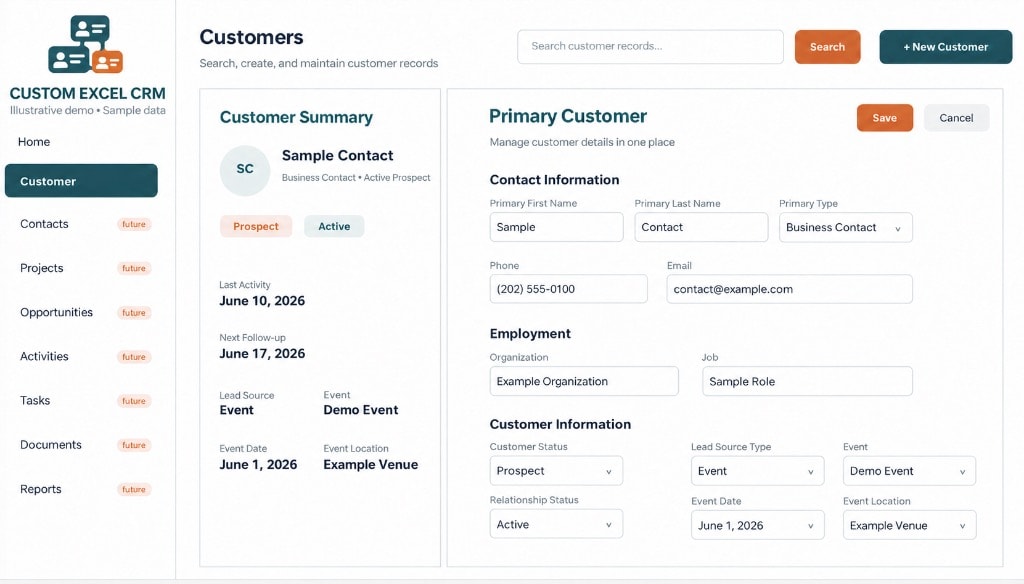Click the Search customer records field
The image size is (1024, 584).
650,46
